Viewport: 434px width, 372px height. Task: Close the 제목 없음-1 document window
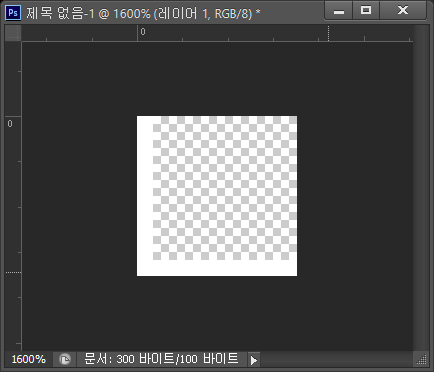(403, 11)
